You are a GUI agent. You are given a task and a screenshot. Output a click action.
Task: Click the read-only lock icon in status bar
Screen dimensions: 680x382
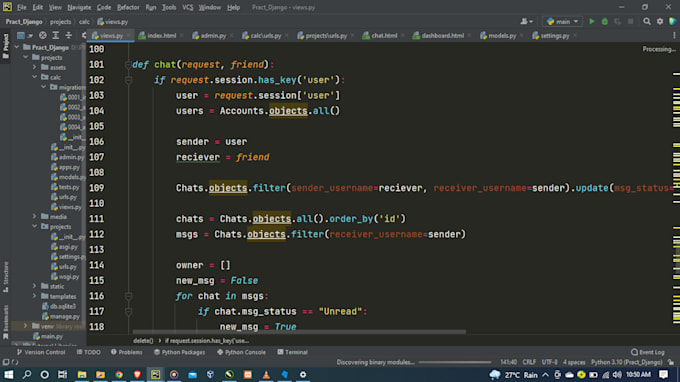pos(671,362)
